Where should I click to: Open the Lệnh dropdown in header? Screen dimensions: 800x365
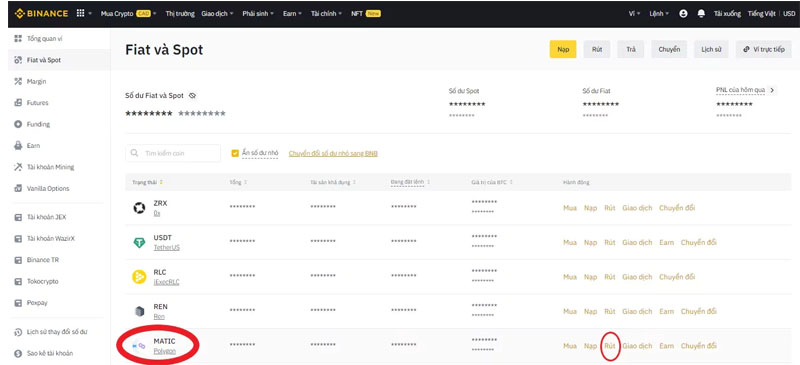pos(659,14)
